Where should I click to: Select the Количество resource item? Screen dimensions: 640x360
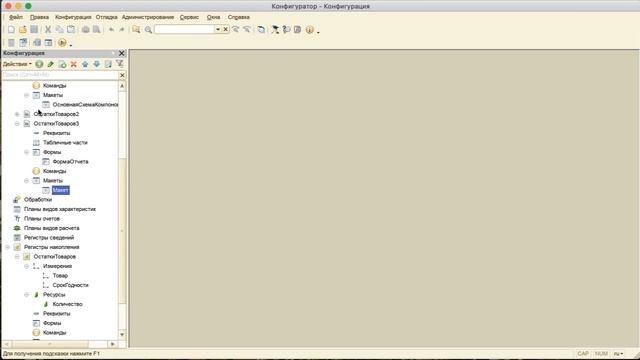67,304
